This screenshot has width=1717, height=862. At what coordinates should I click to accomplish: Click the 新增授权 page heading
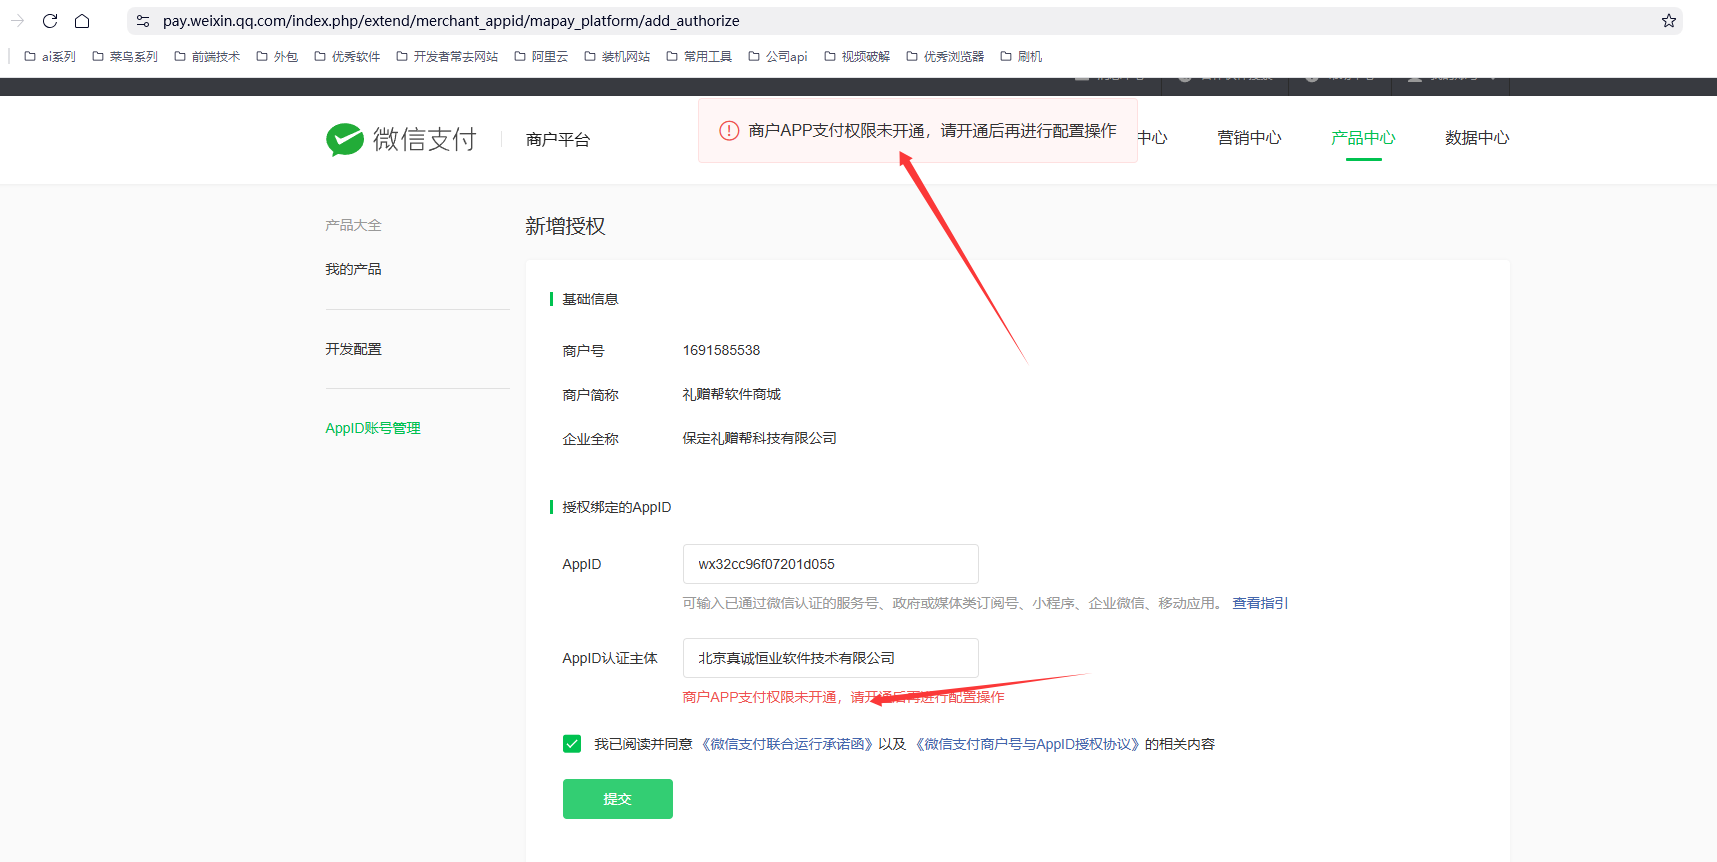[565, 226]
